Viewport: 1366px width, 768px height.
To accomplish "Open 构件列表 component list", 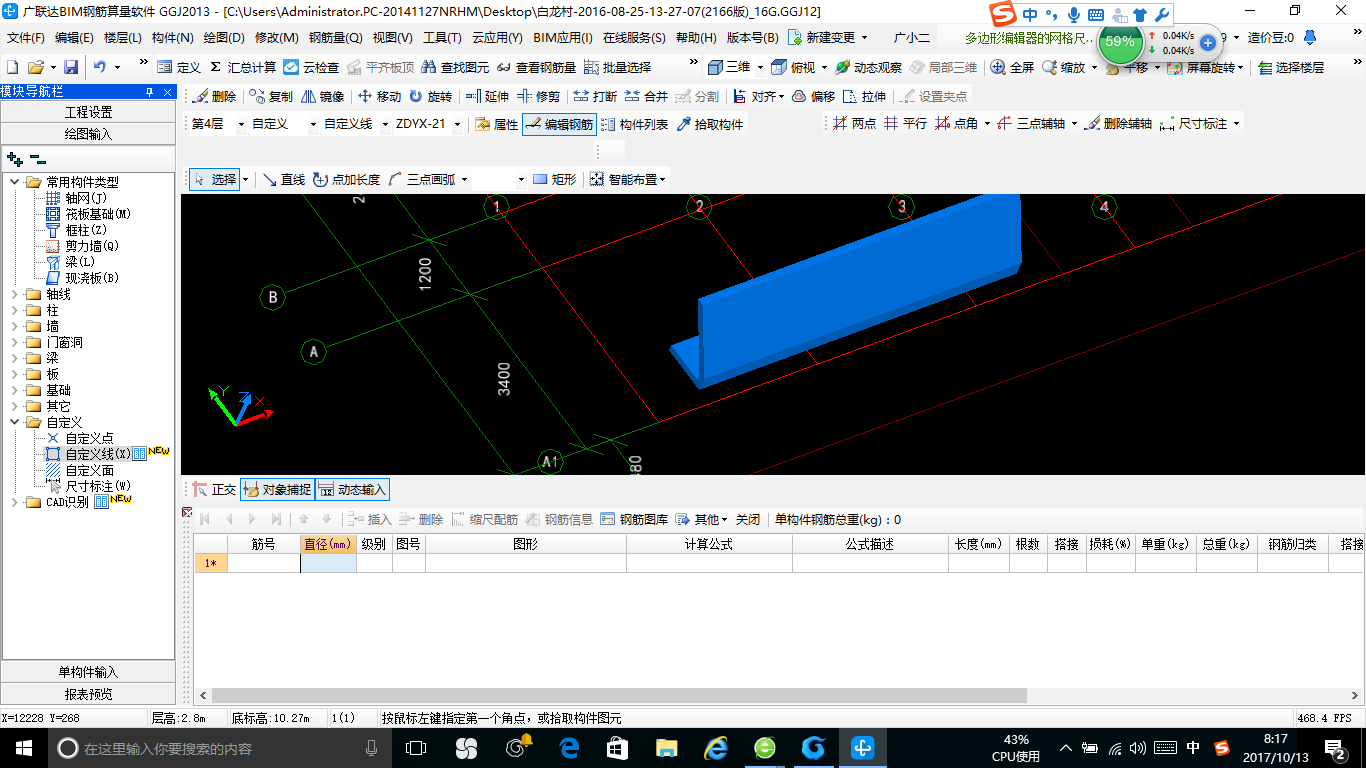I will (x=634, y=125).
